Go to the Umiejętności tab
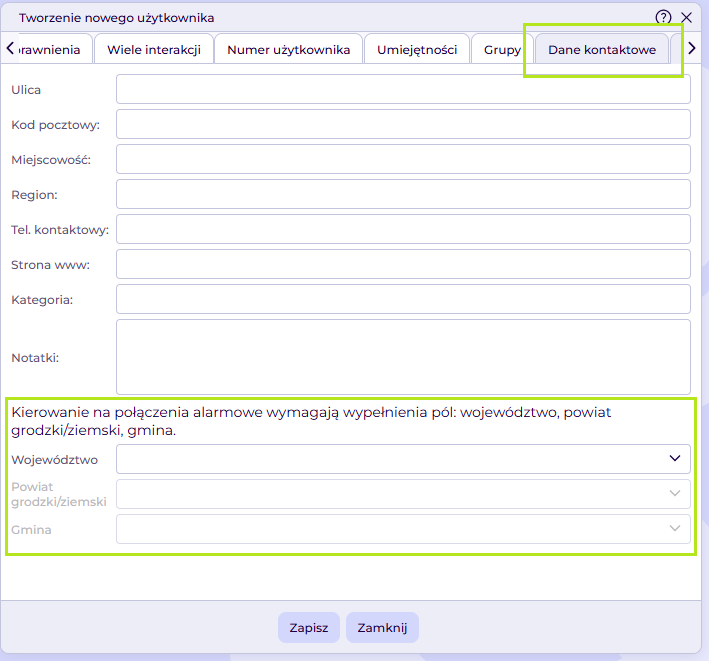The height and width of the screenshot is (661, 709). 417,49
